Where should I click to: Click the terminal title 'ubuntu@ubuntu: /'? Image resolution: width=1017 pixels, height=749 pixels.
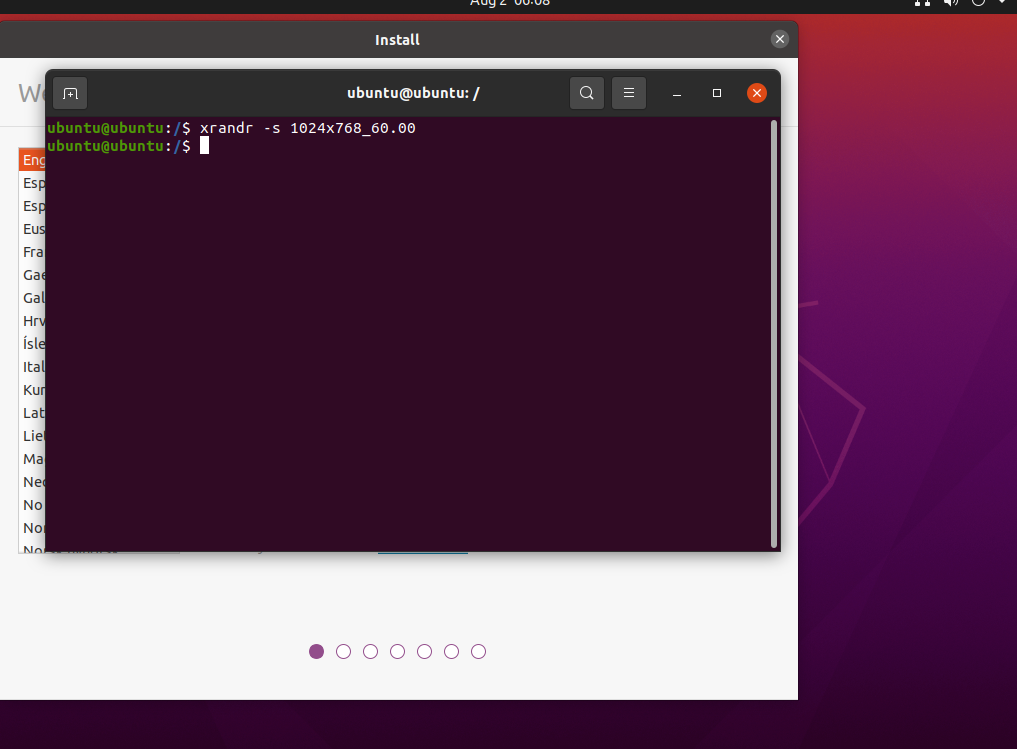[413, 93]
